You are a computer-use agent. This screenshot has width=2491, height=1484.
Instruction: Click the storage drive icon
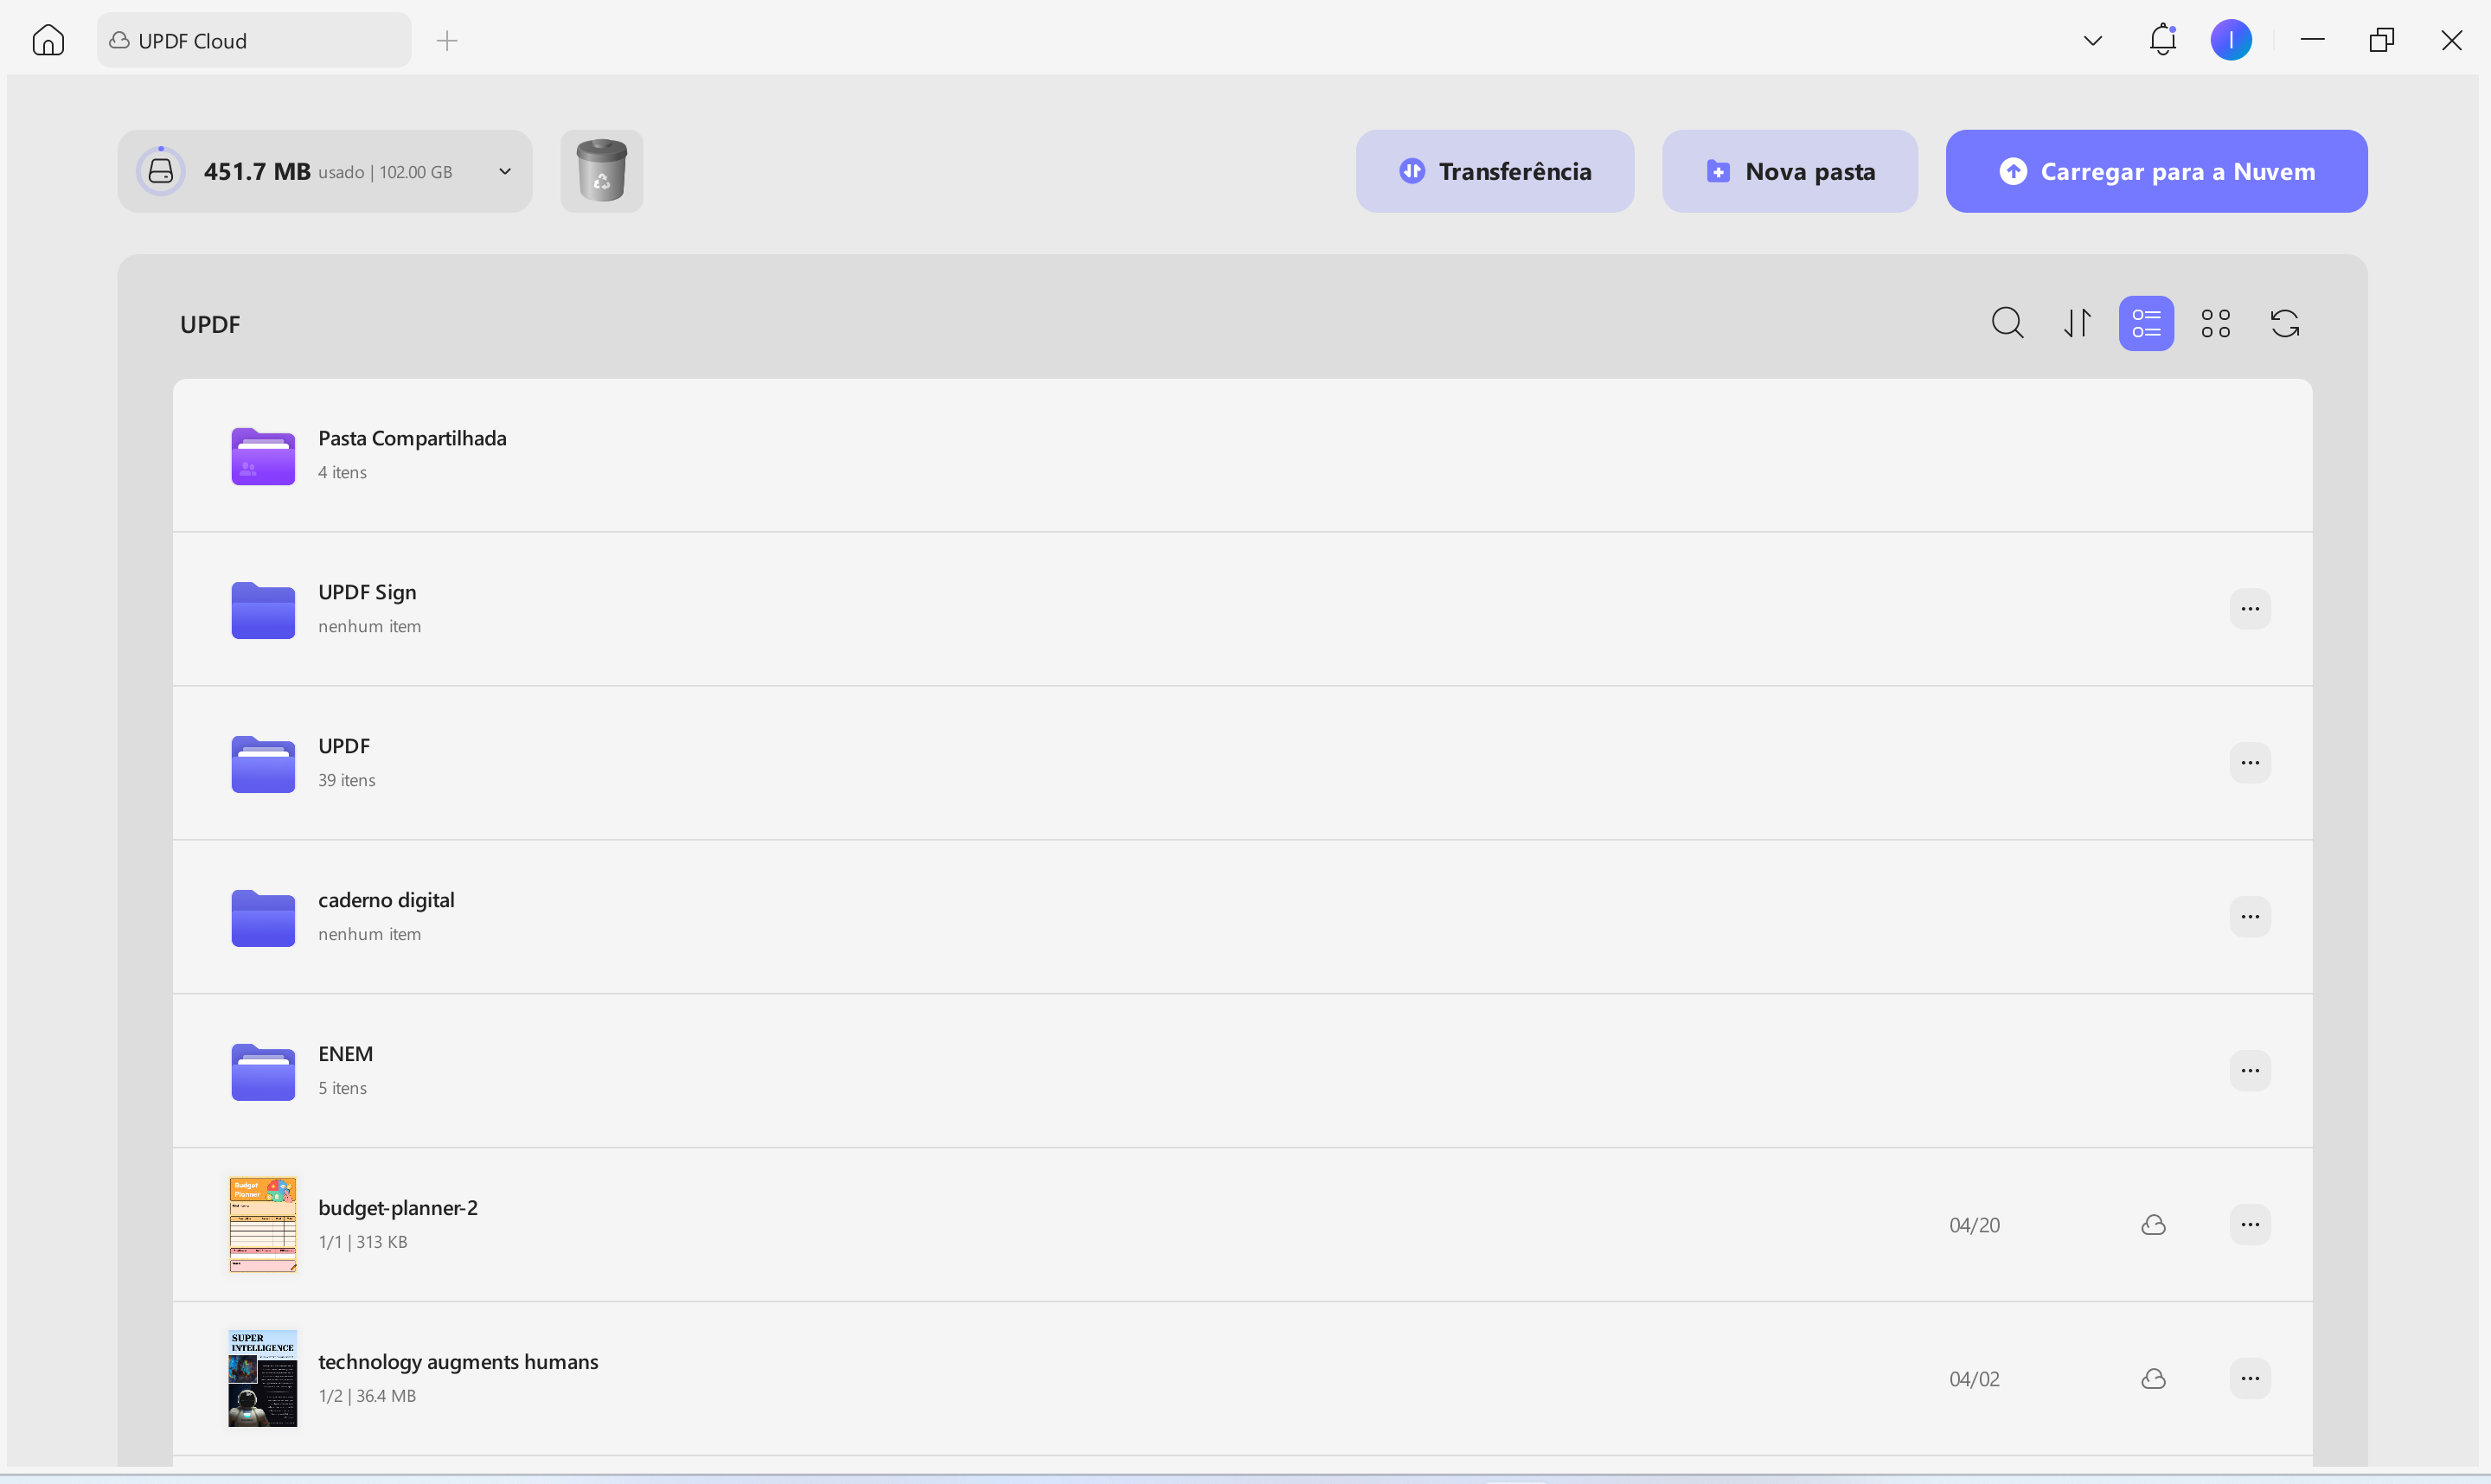161,171
